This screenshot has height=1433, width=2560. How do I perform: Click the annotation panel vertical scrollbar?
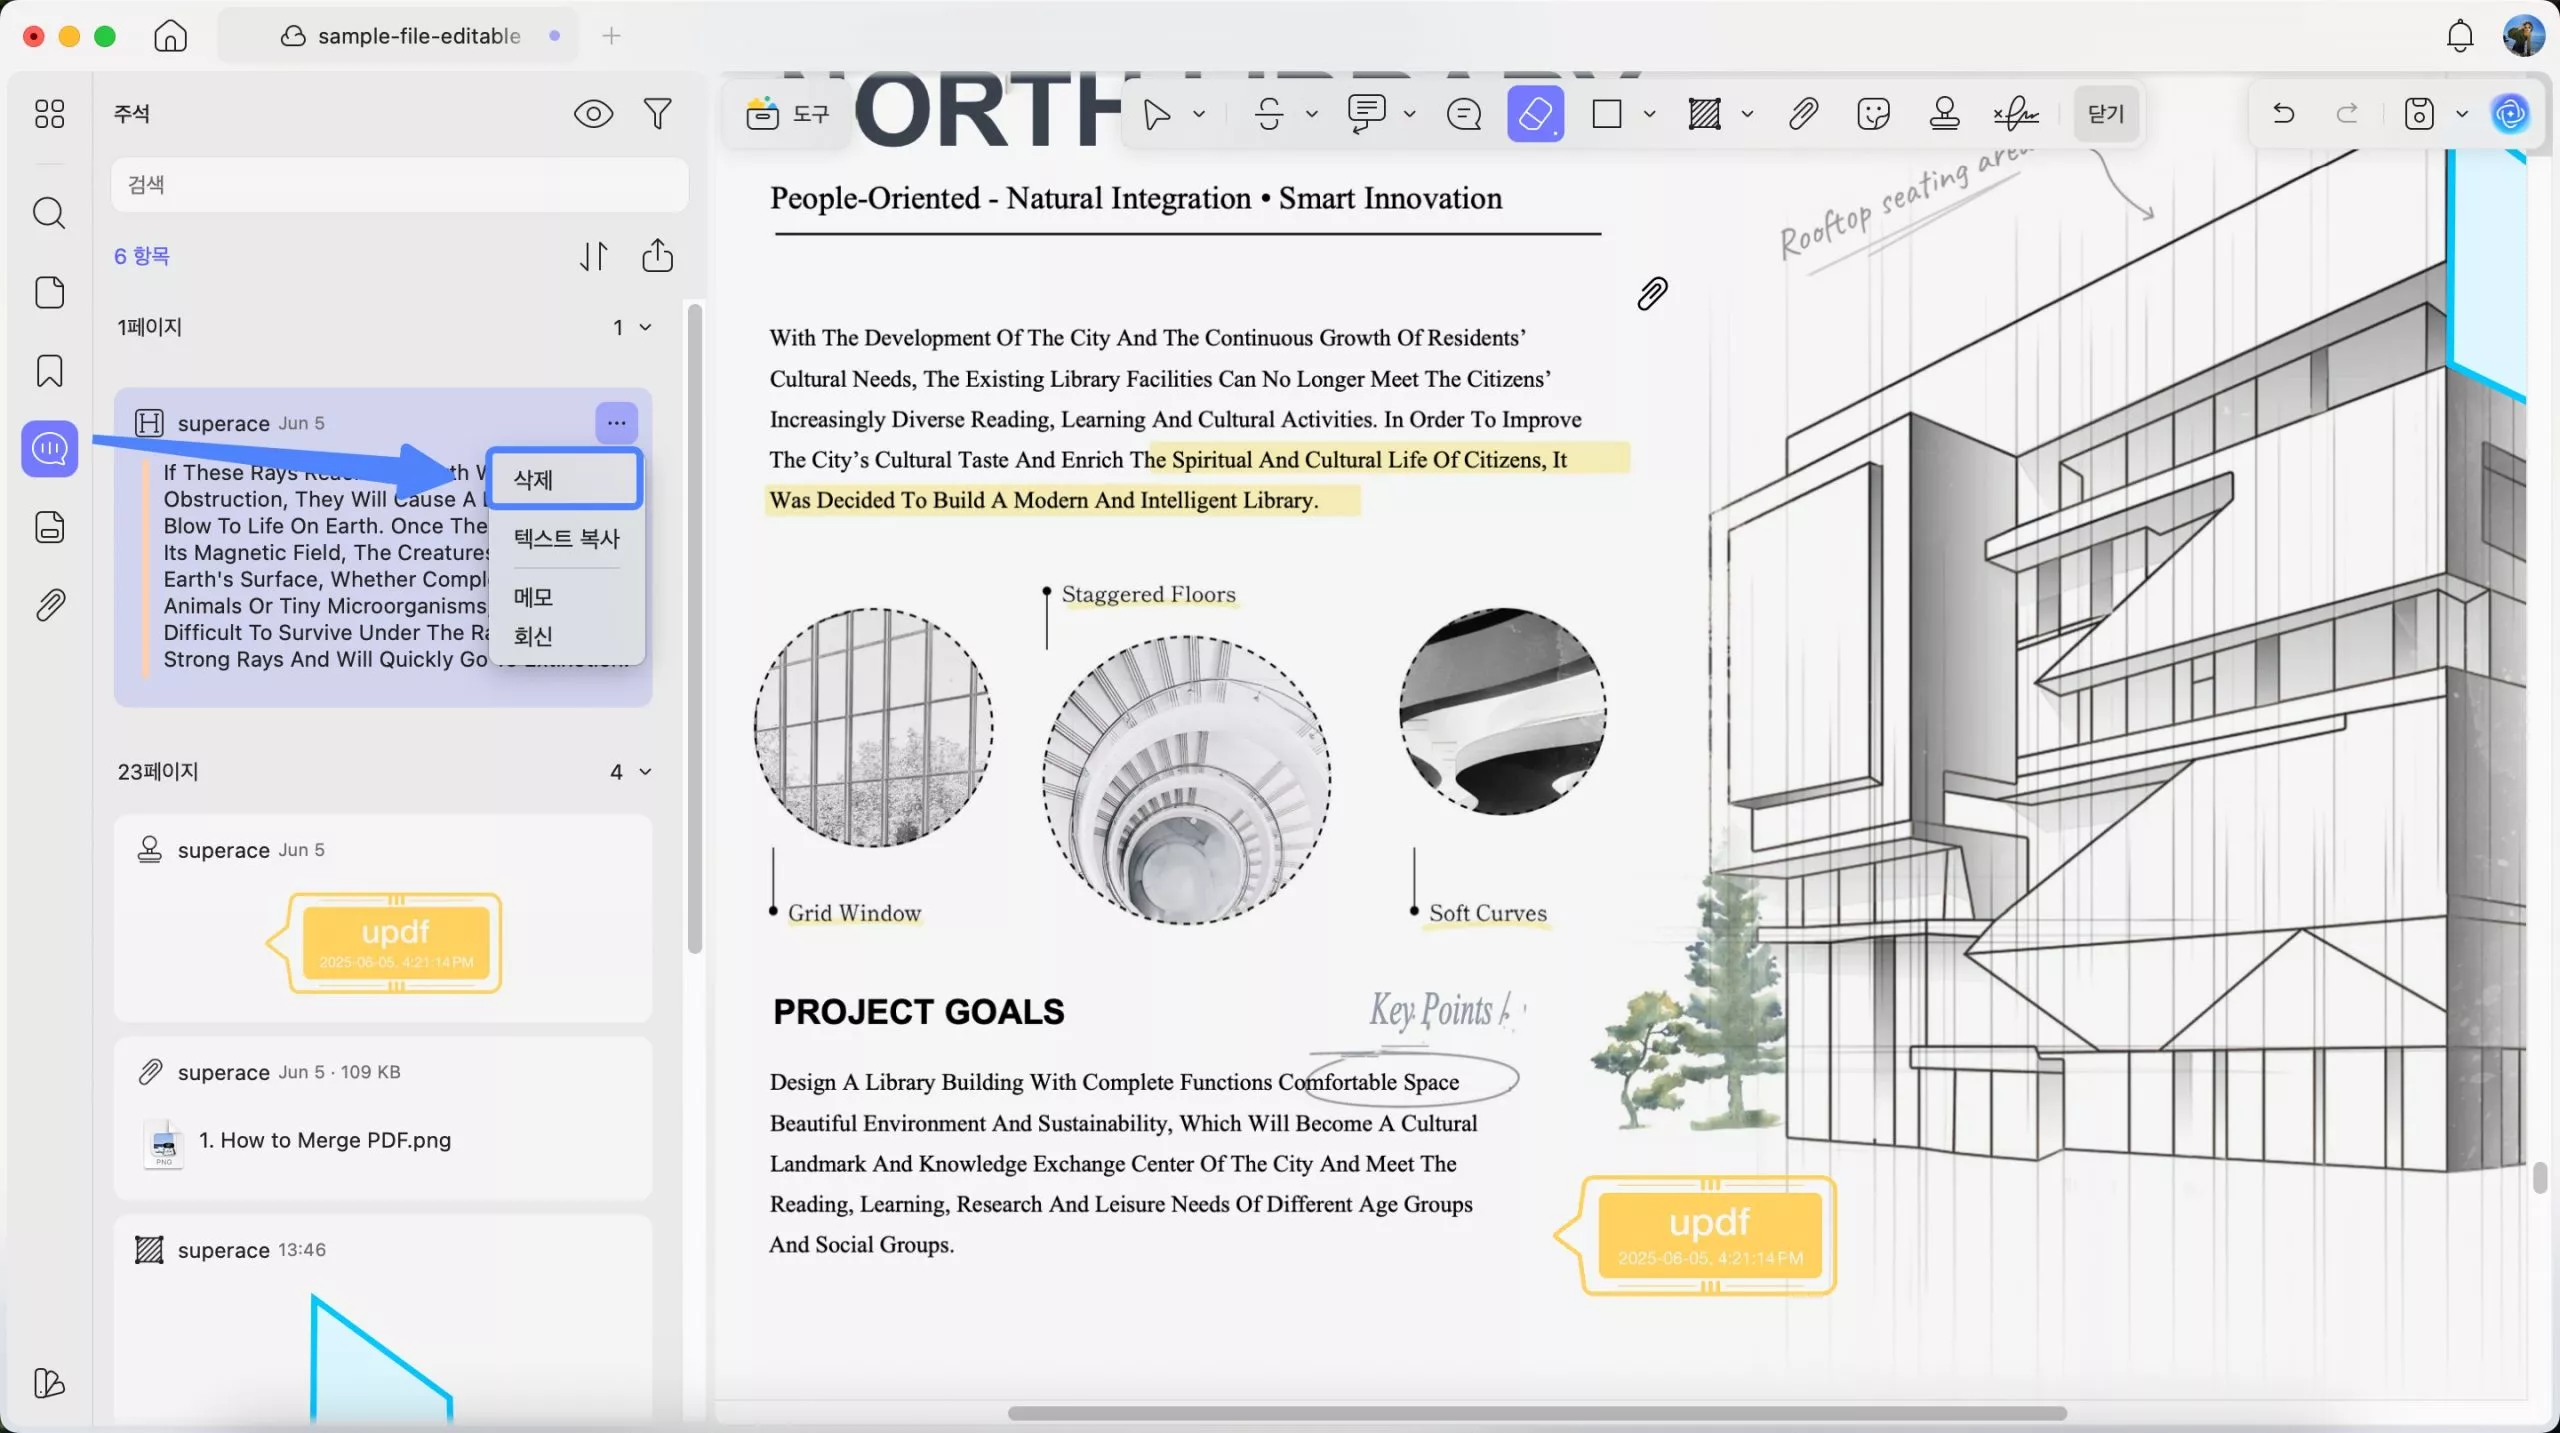(694, 628)
